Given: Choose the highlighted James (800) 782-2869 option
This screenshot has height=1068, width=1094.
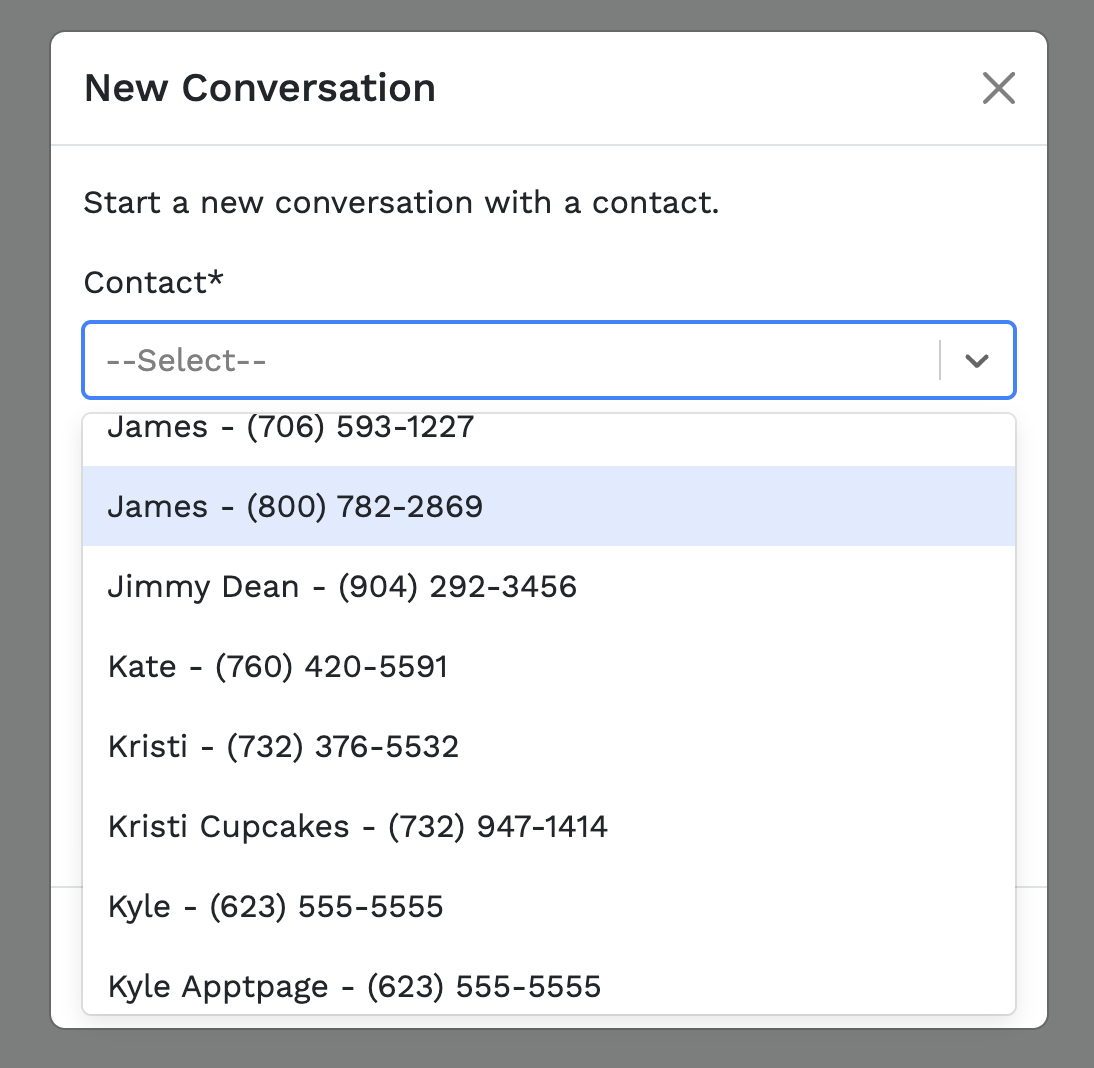Looking at the screenshot, I should point(548,506).
